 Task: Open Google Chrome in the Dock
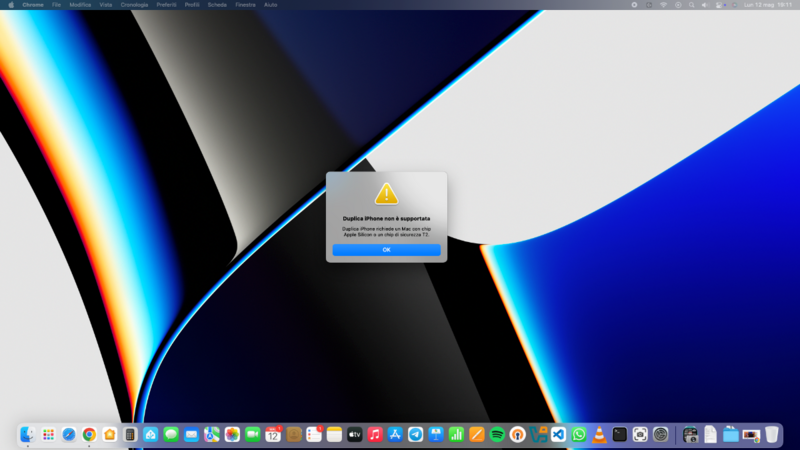(89, 434)
